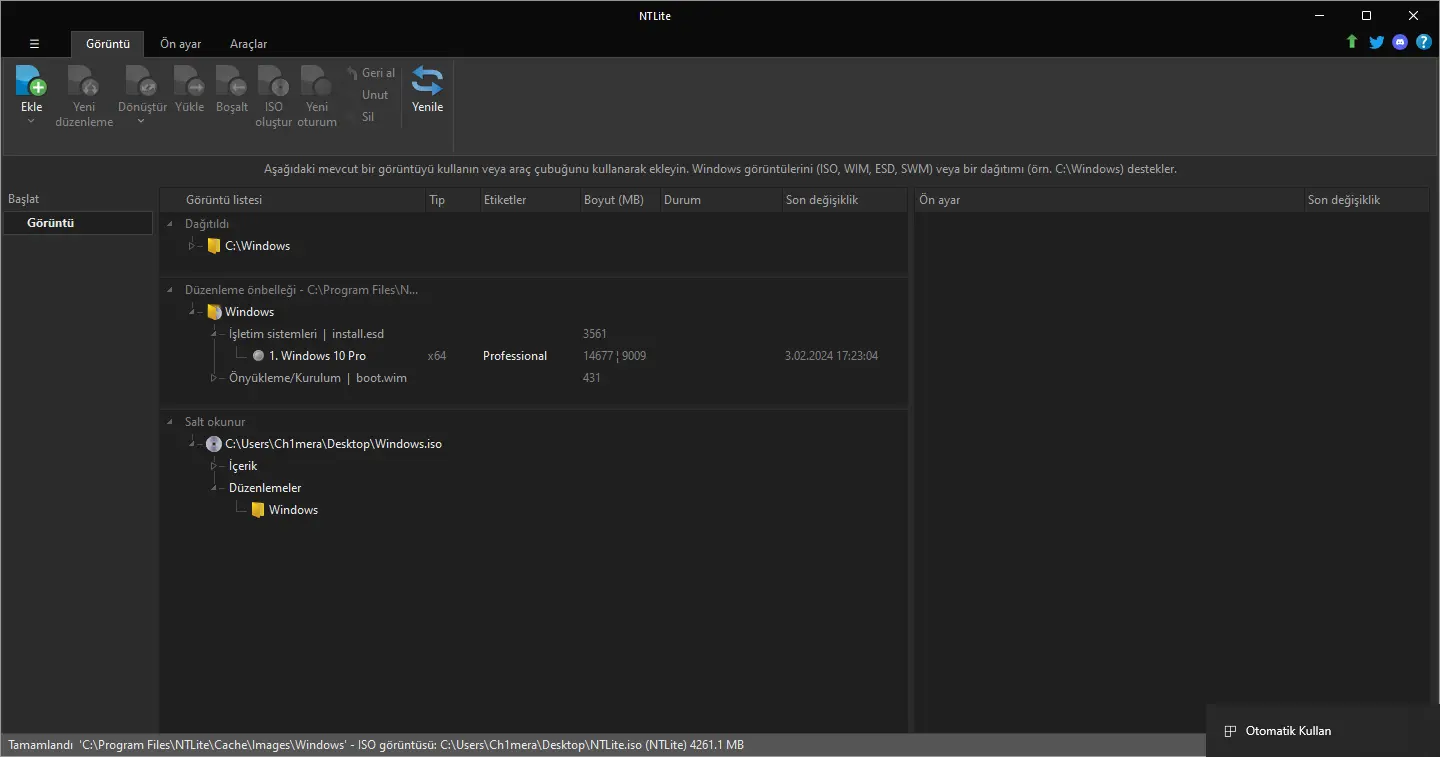Click the ISO oluştur icon
The height and width of the screenshot is (757, 1440).
click(x=274, y=81)
